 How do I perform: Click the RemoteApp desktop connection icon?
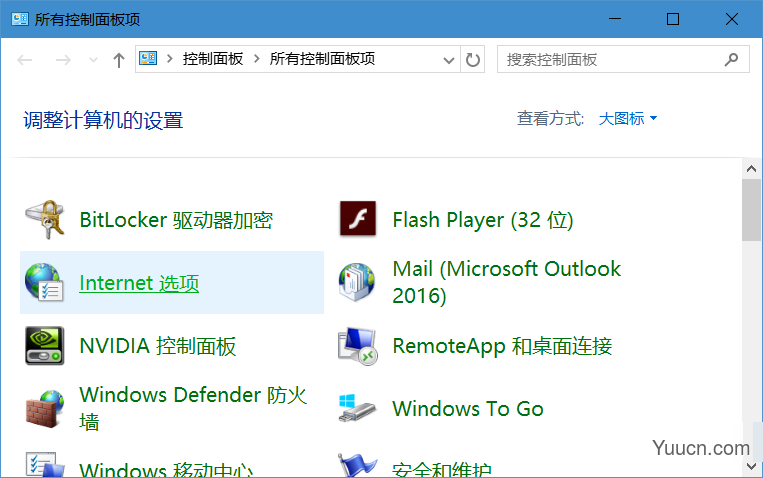pos(358,346)
